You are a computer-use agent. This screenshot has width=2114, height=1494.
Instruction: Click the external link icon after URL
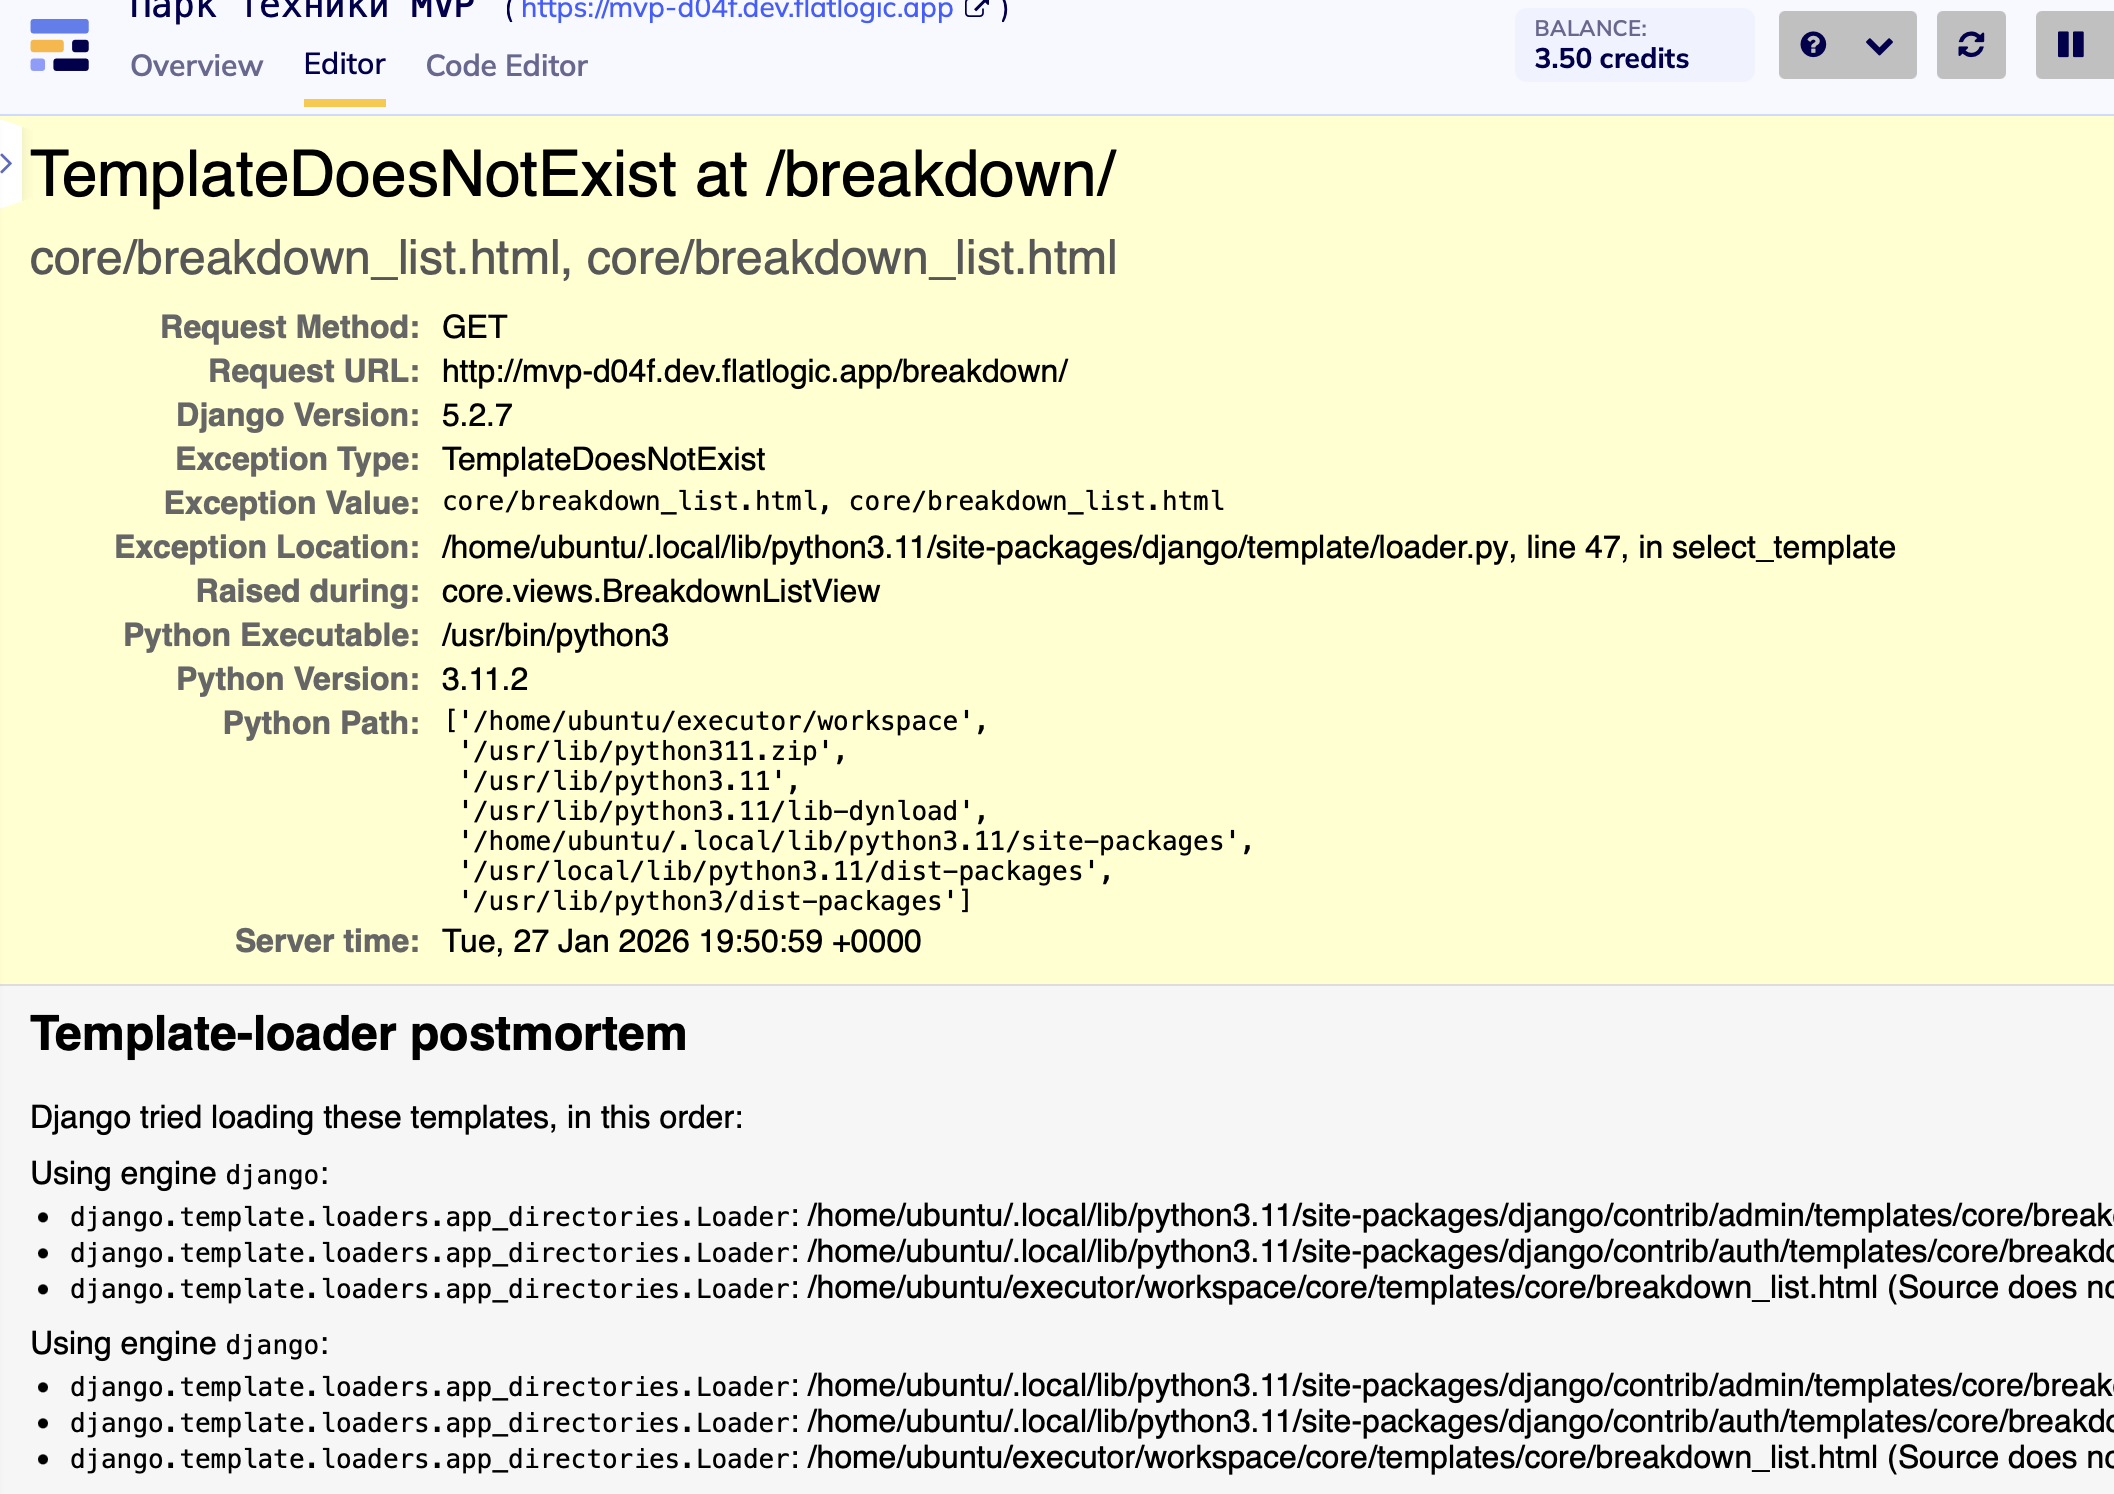(976, 10)
